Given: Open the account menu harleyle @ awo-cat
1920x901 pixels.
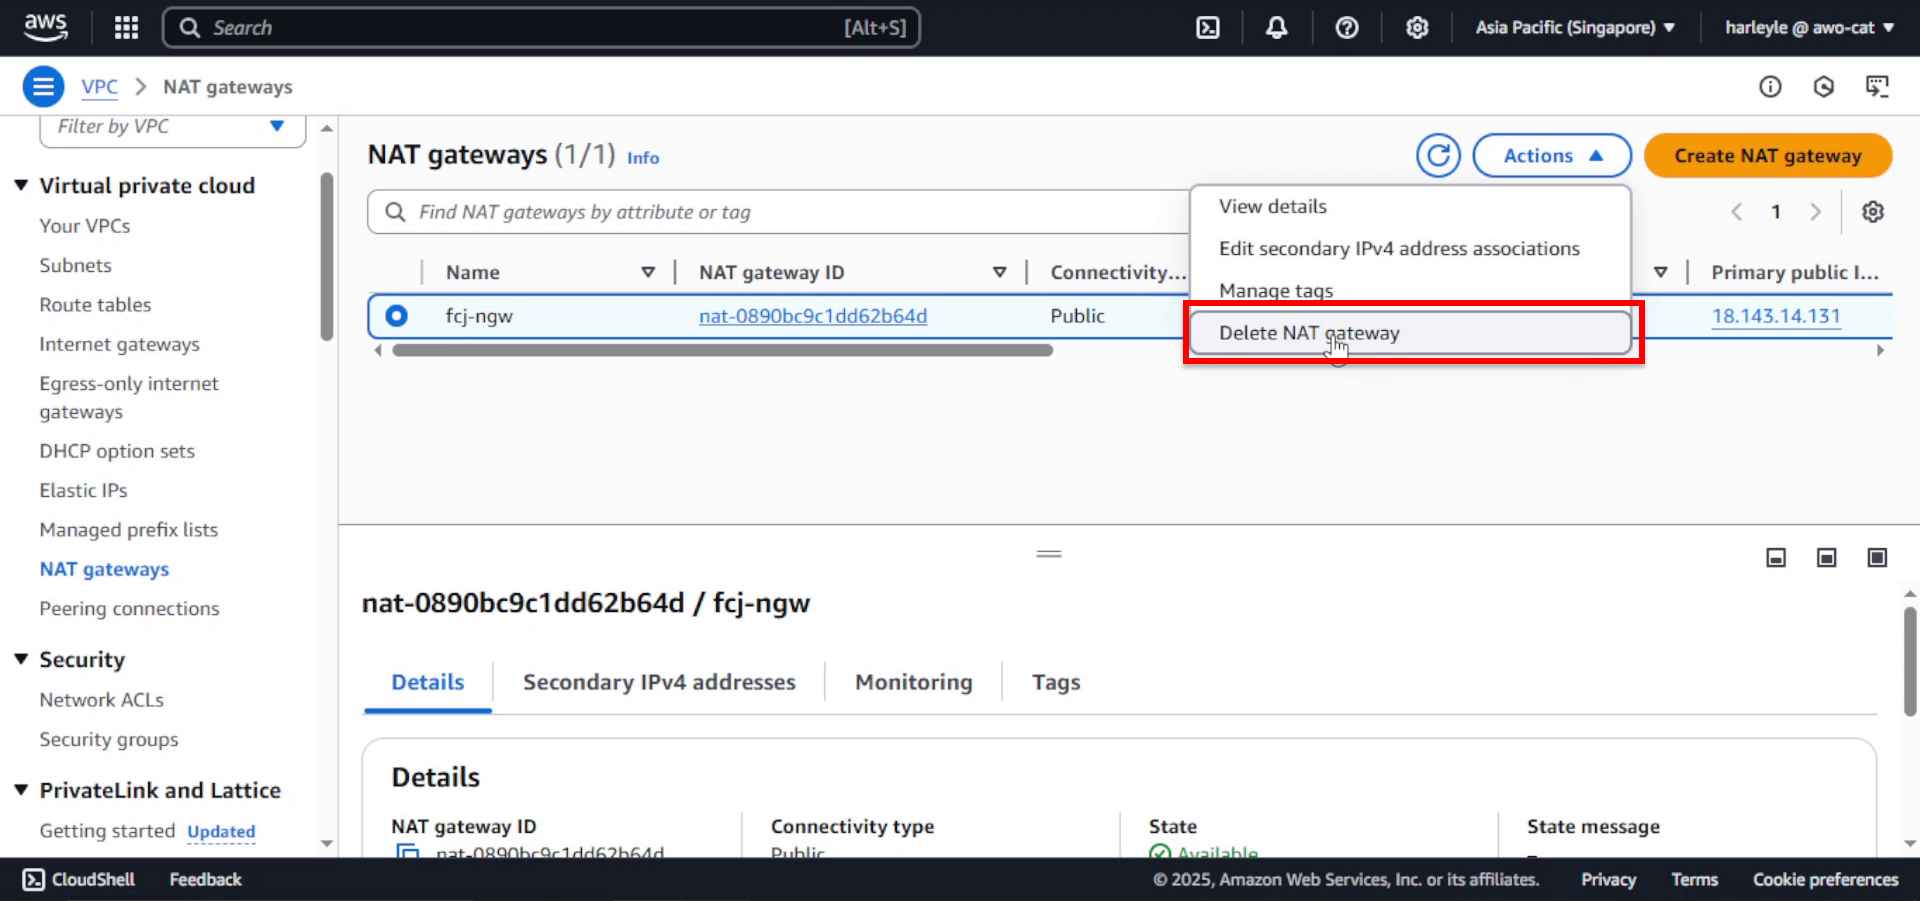Looking at the screenshot, I should coord(1809,28).
